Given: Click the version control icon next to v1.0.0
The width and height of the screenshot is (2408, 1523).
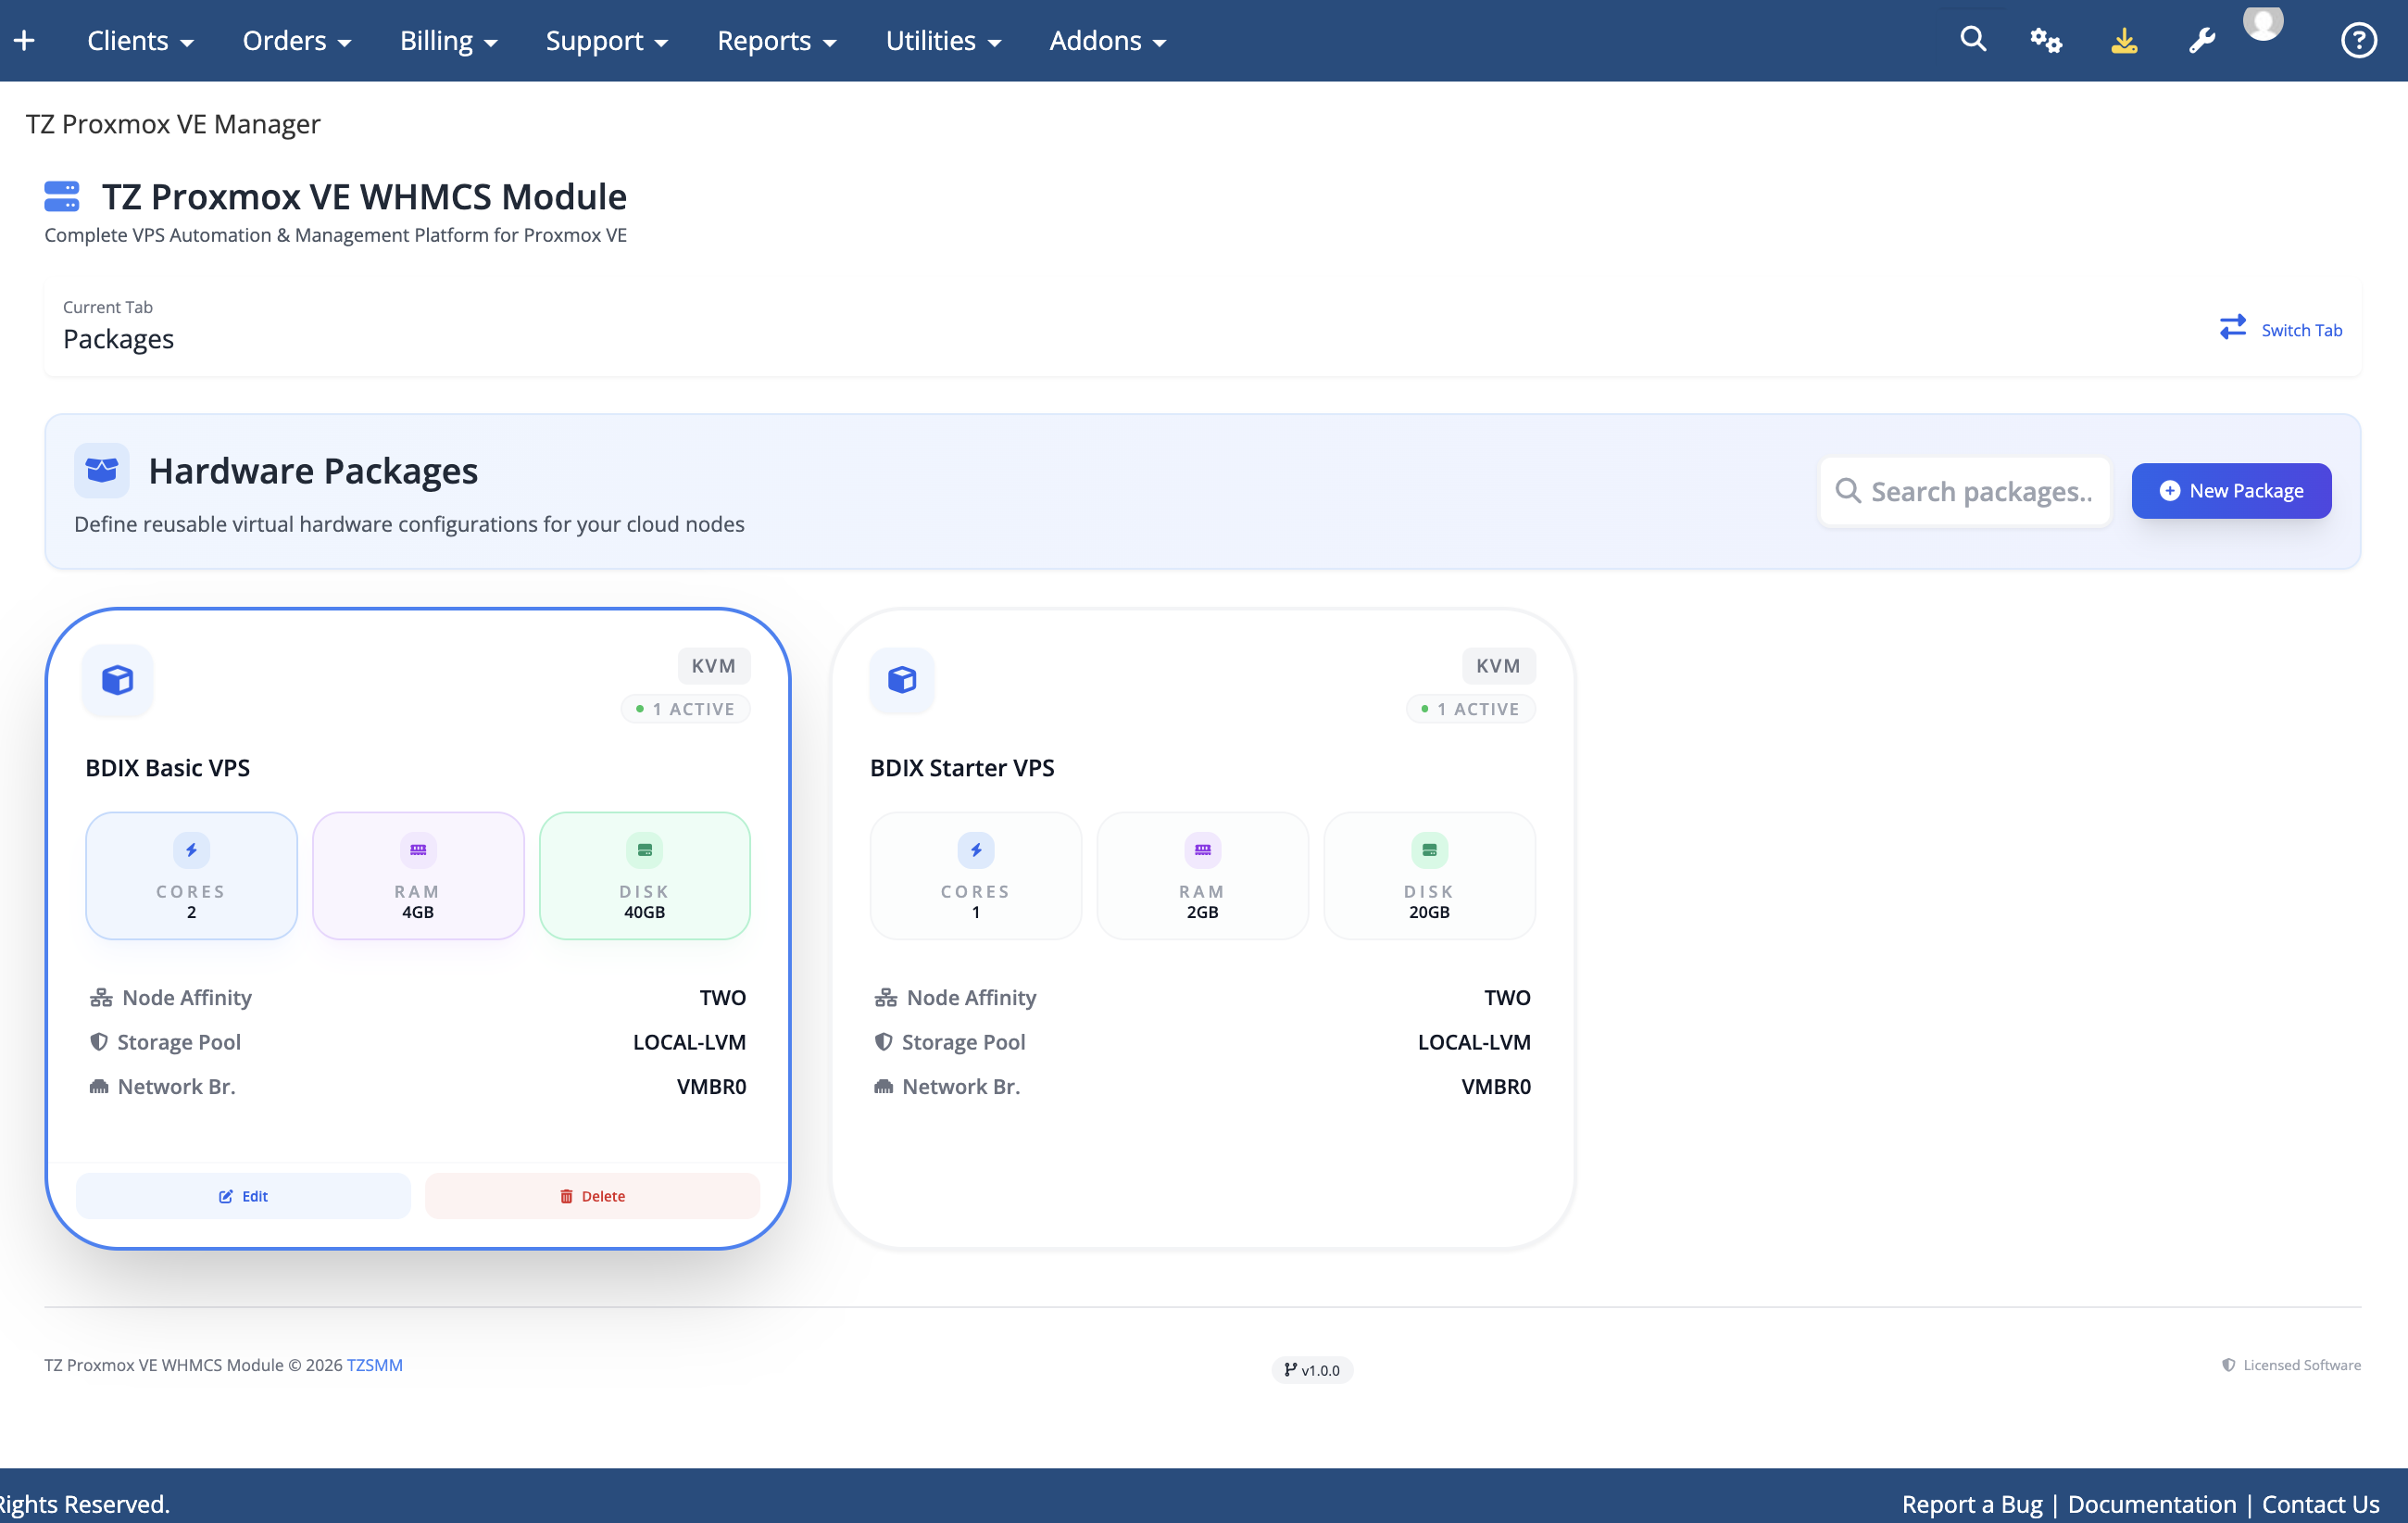Looking at the screenshot, I should pyautogui.click(x=1289, y=1370).
